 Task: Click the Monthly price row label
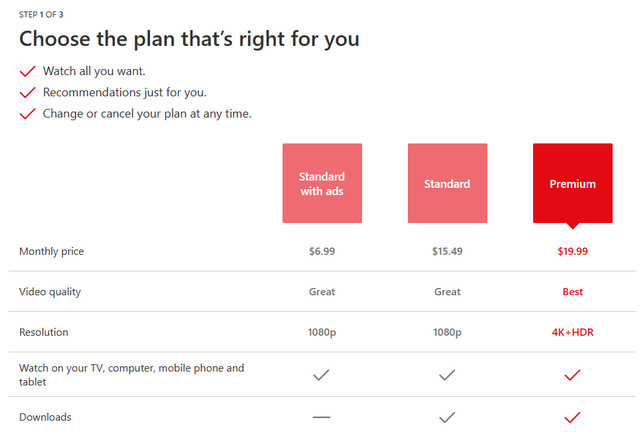click(x=52, y=251)
